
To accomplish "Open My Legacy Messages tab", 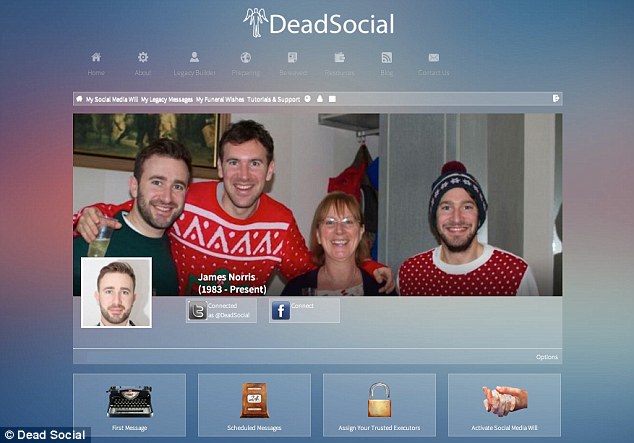I will click(x=167, y=99).
